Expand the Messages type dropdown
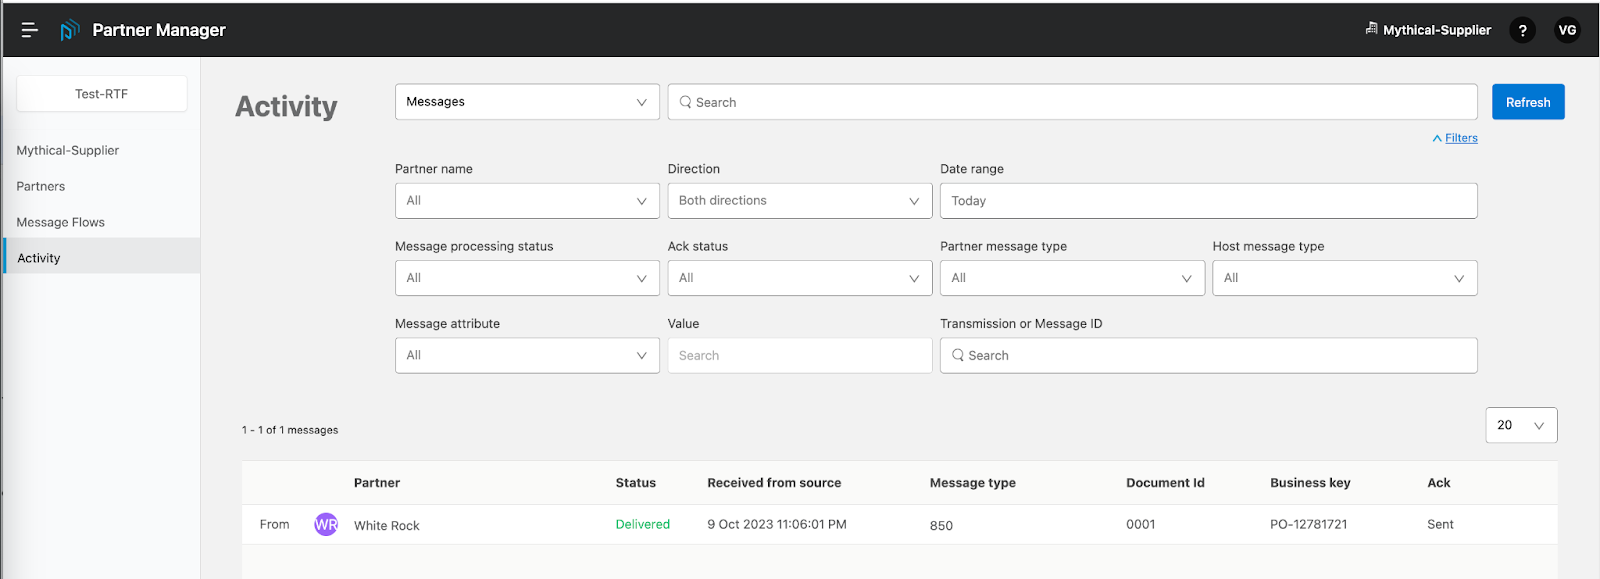The height and width of the screenshot is (579, 1600). (527, 102)
